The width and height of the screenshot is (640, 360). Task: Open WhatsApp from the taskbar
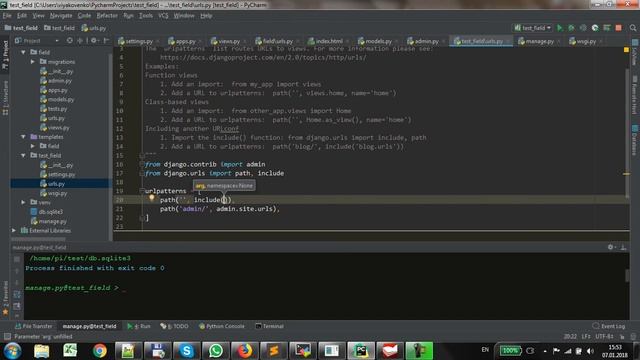(216, 351)
